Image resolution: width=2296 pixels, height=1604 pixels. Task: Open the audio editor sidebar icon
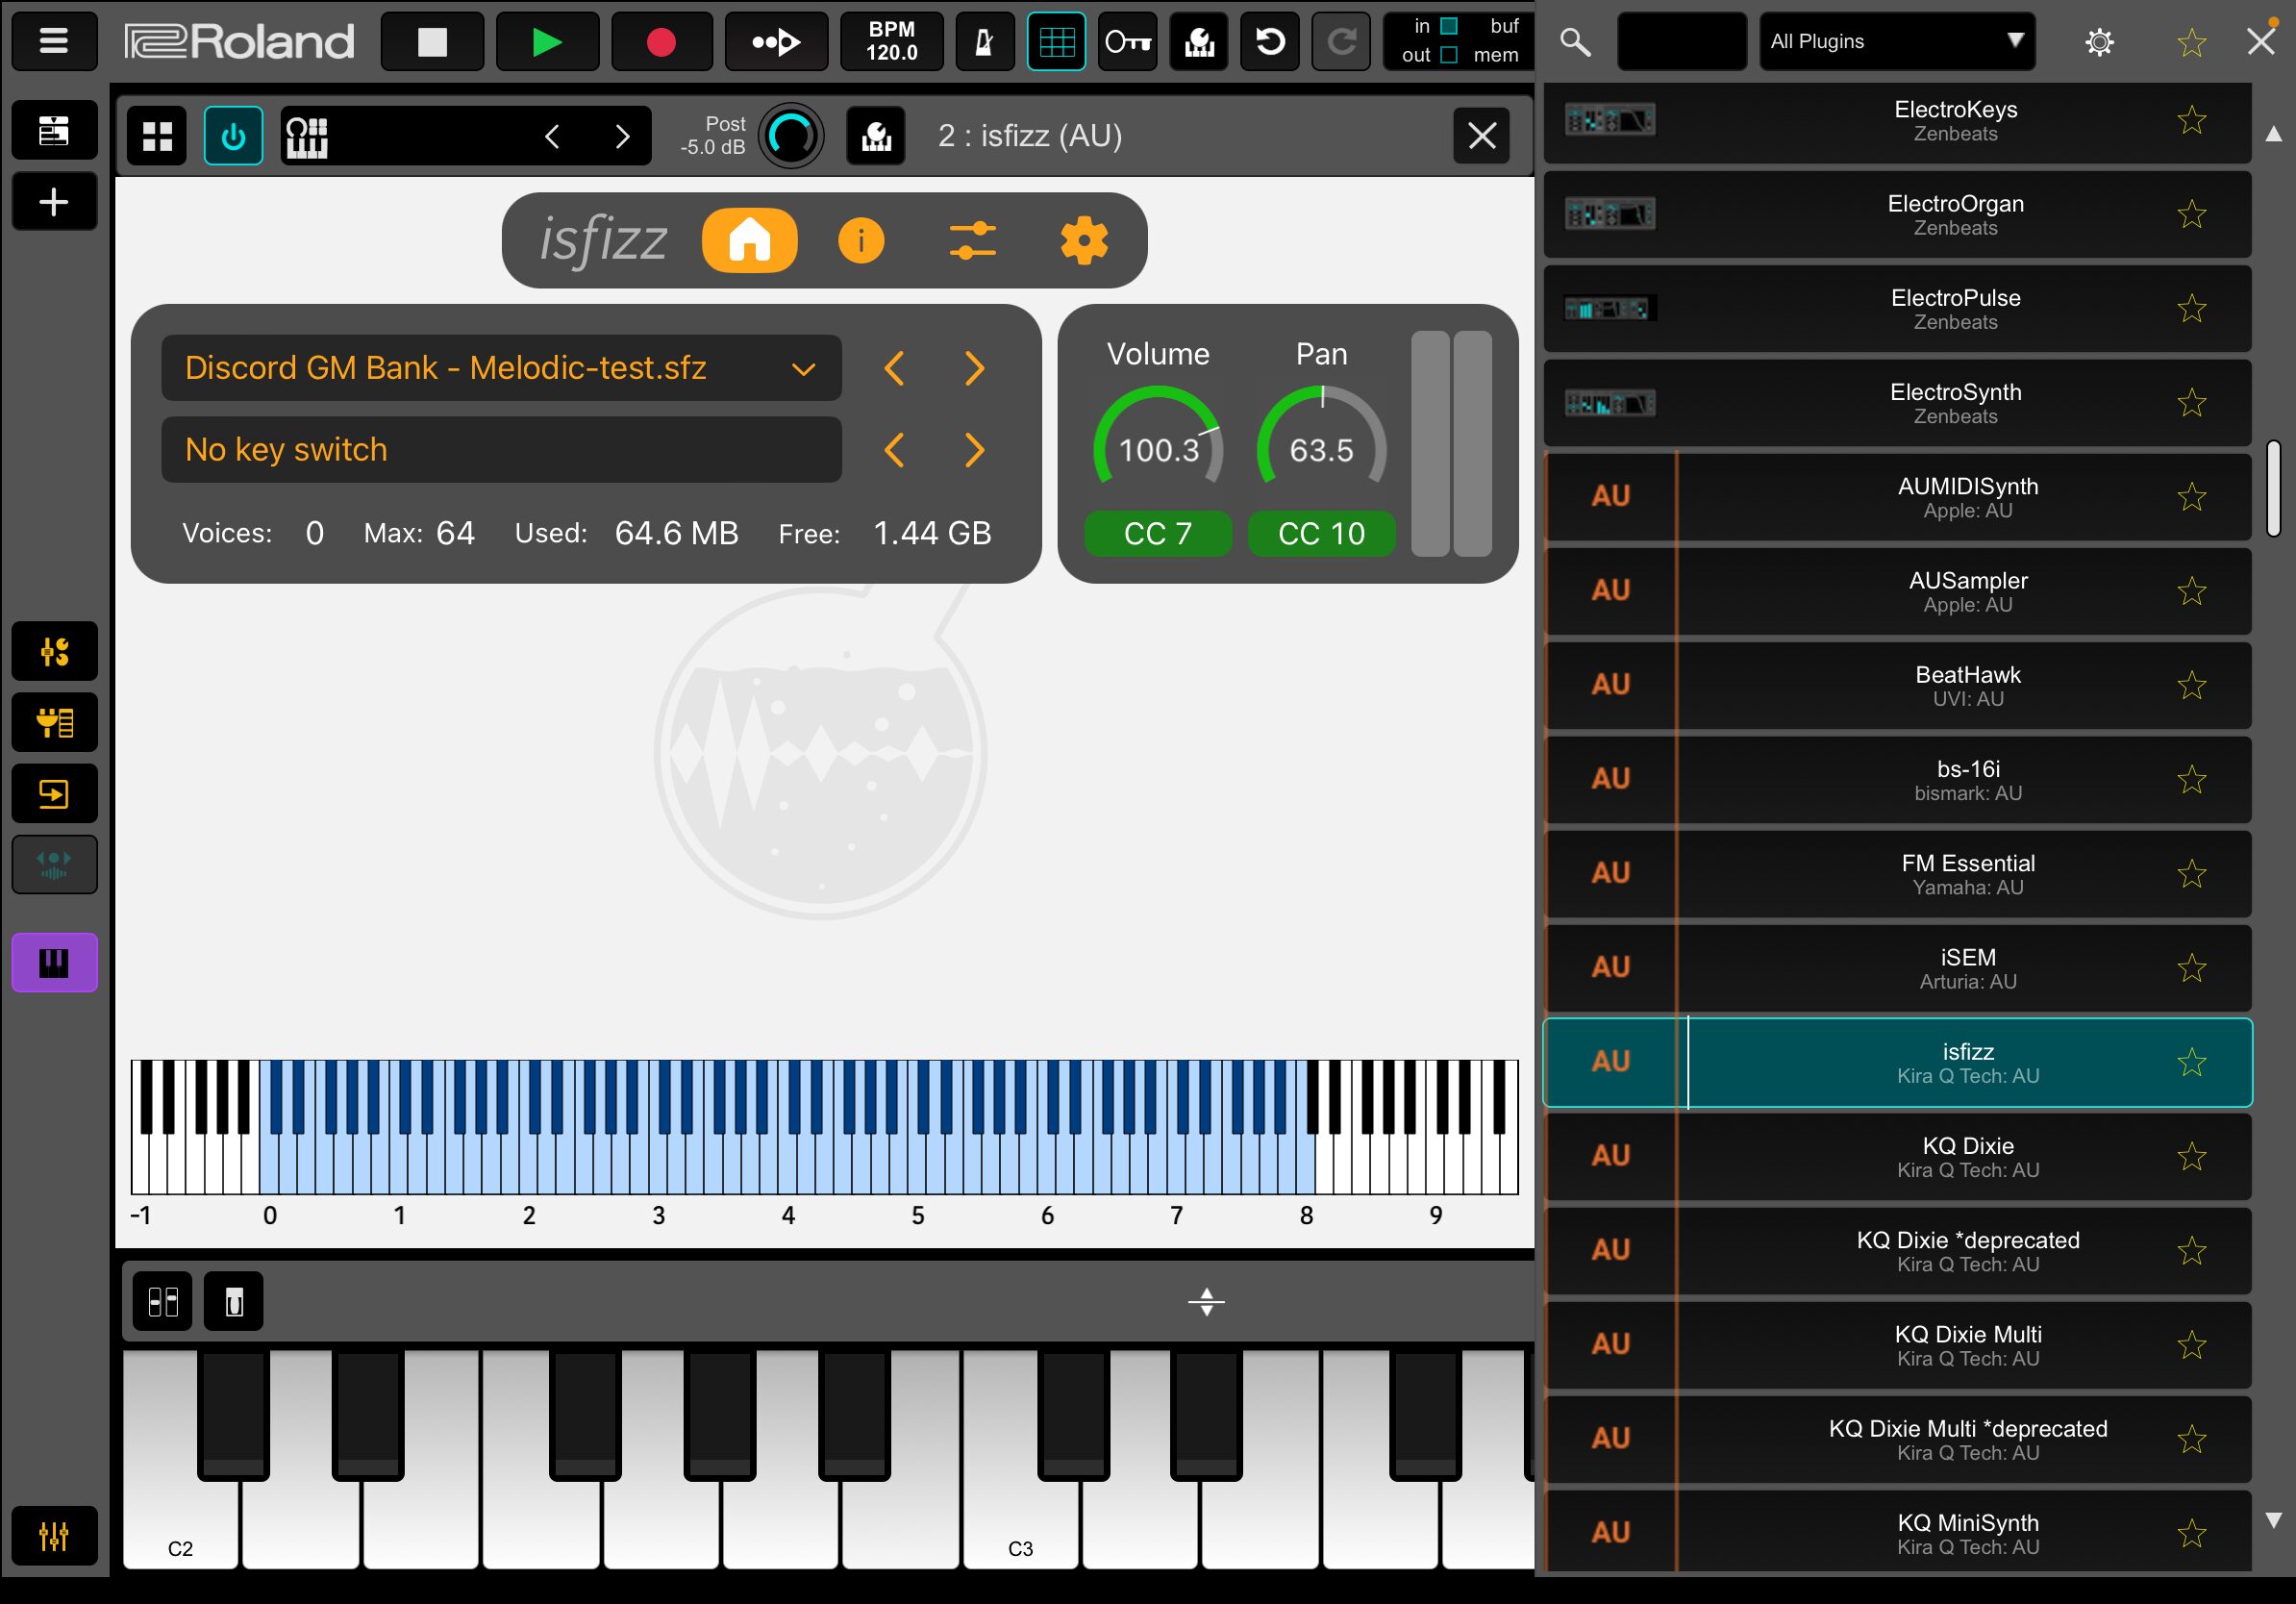54,865
